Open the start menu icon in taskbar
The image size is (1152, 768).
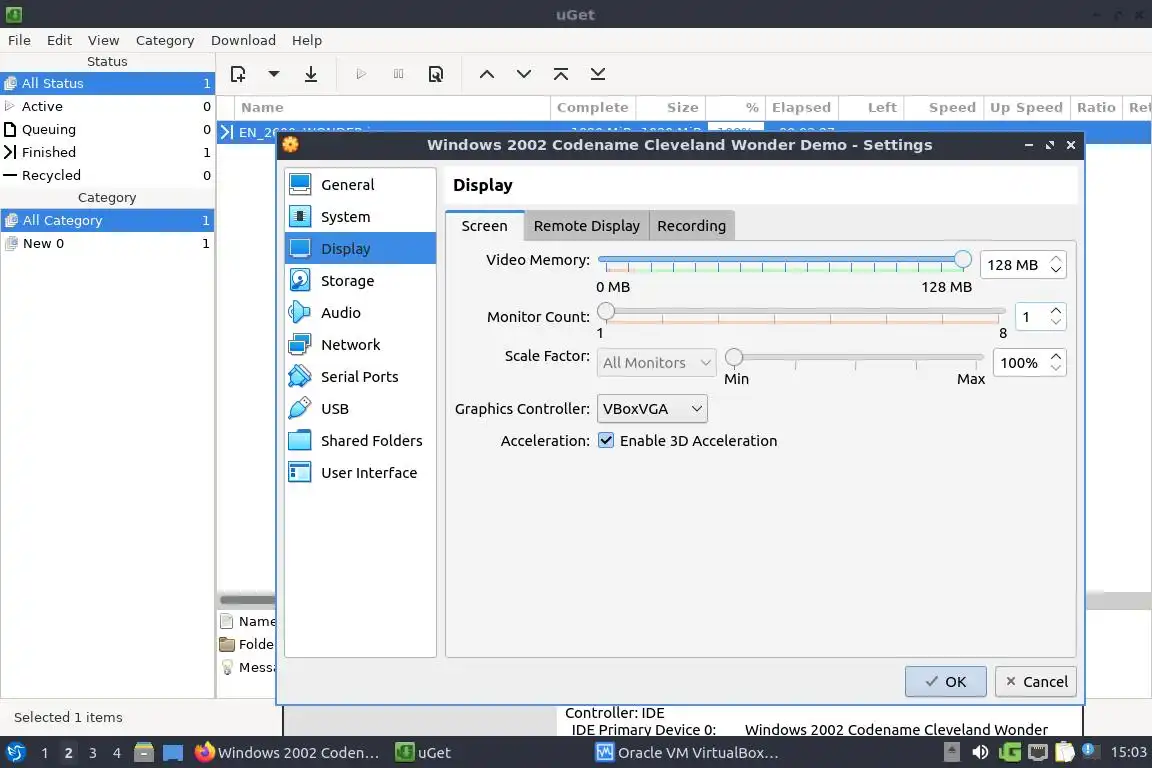click(x=15, y=753)
